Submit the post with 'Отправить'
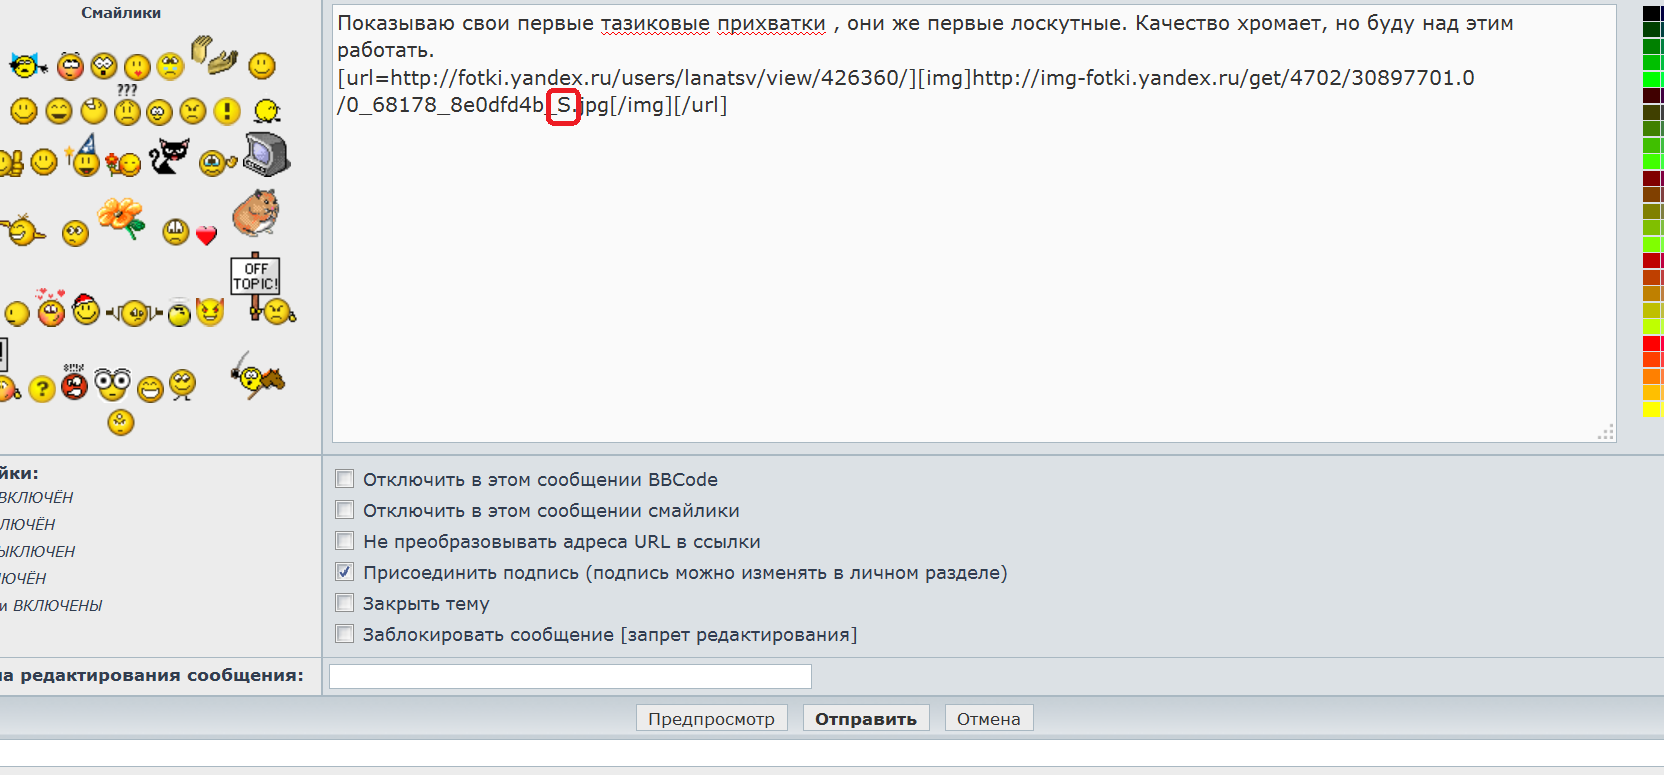This screenshot has height=775, width=1664. [866, 718]
